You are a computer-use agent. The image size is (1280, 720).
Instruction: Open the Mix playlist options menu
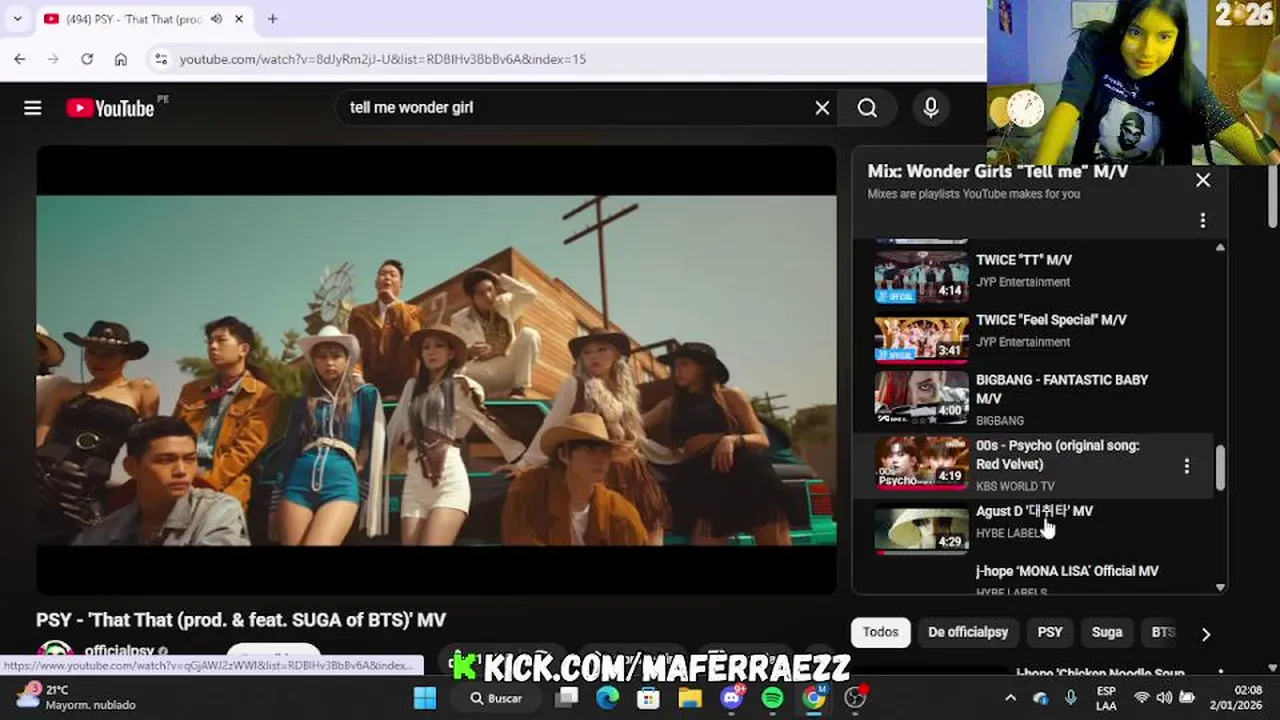tap(1203, 220)
